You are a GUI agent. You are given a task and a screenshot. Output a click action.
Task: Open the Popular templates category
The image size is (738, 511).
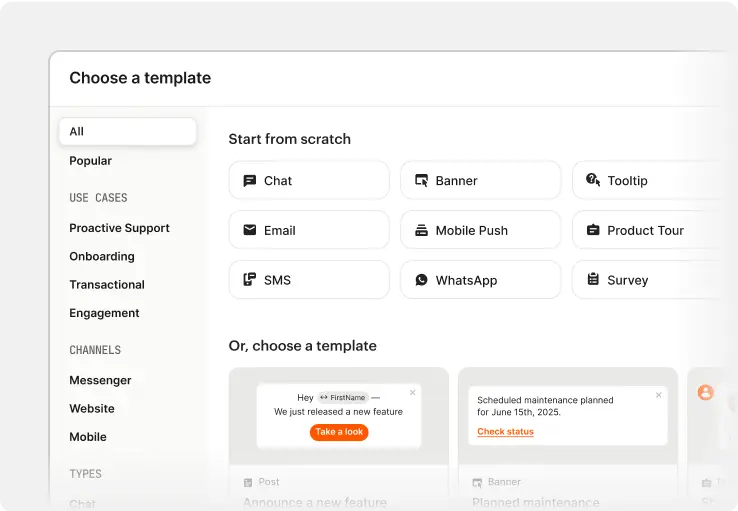coord(91,161)
